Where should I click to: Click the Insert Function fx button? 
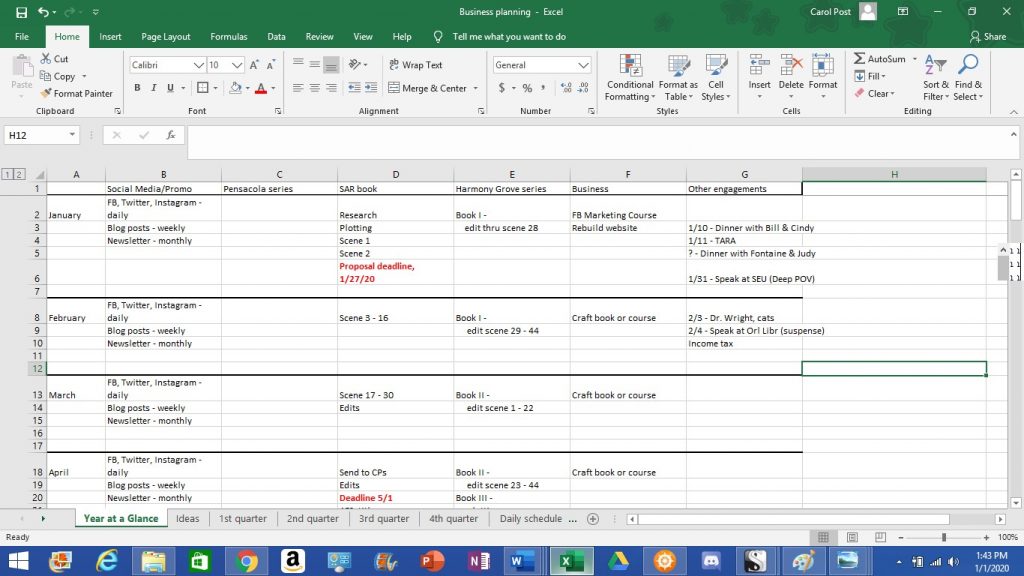170,135
